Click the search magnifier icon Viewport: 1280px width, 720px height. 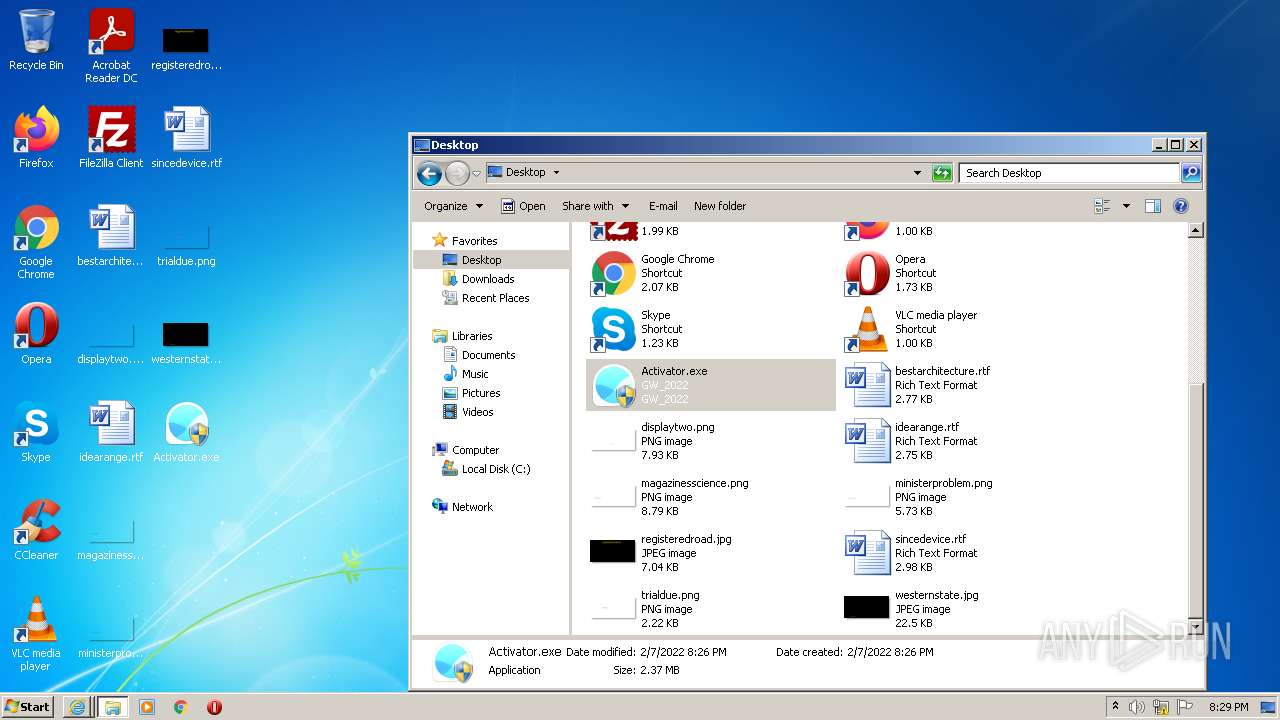[1190, 173]
